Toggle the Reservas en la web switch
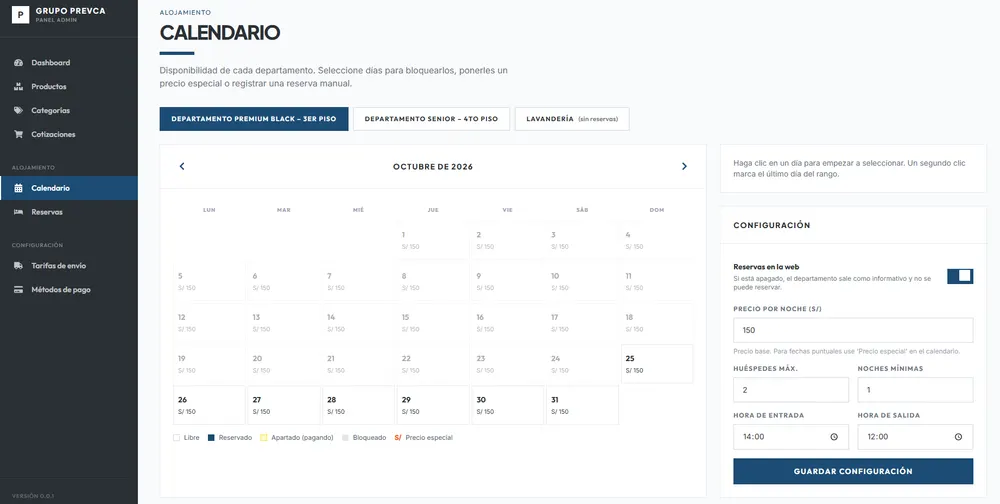Viewport: 1000px width, 504px height. [x=960, y=276]
